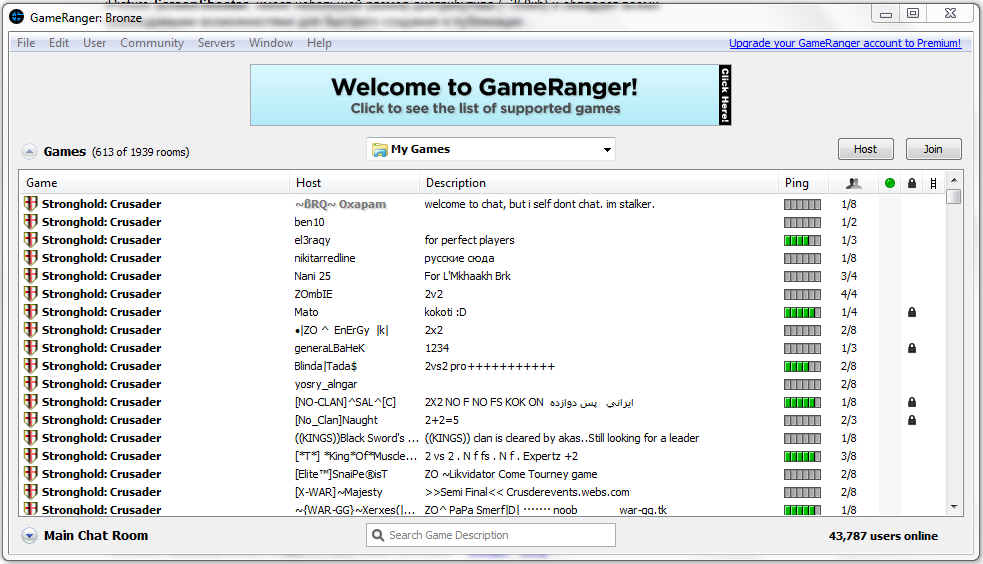Open the My Games filter dropdown

[490, 149]
